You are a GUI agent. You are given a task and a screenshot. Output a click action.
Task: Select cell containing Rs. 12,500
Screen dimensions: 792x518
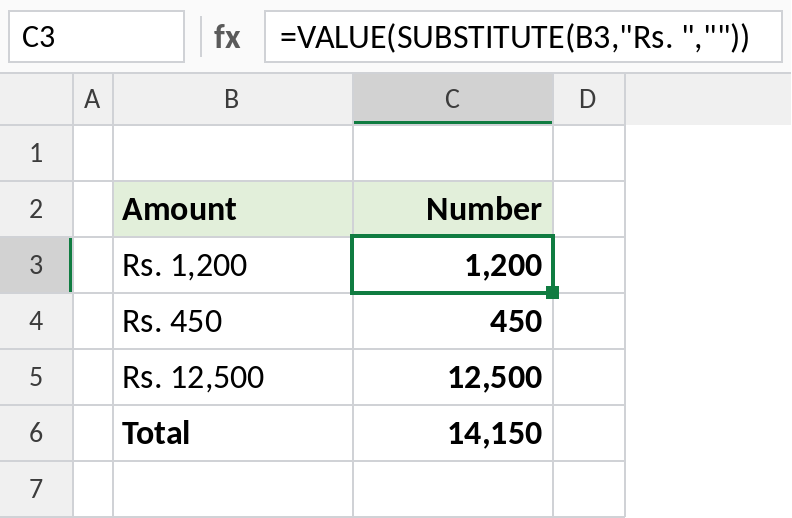coord(233,377)
